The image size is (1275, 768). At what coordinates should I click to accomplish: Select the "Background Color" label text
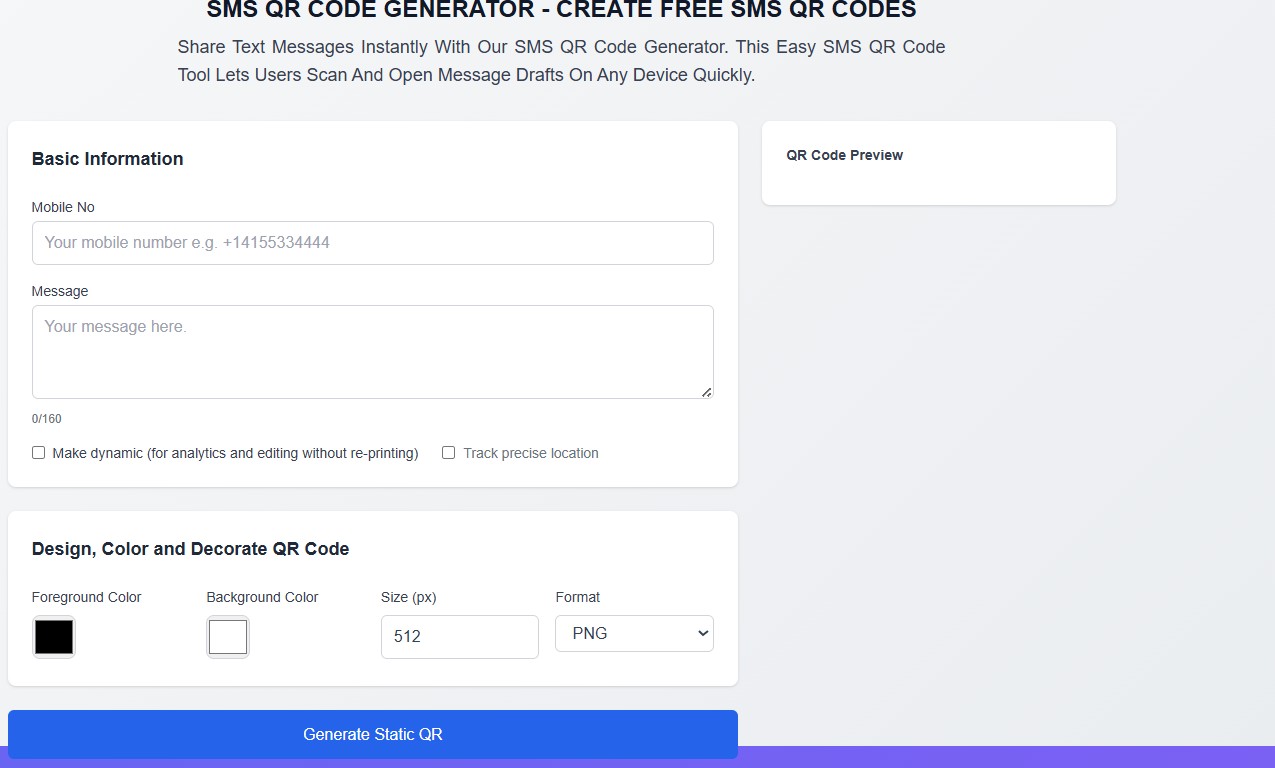(x=262, y=597)
